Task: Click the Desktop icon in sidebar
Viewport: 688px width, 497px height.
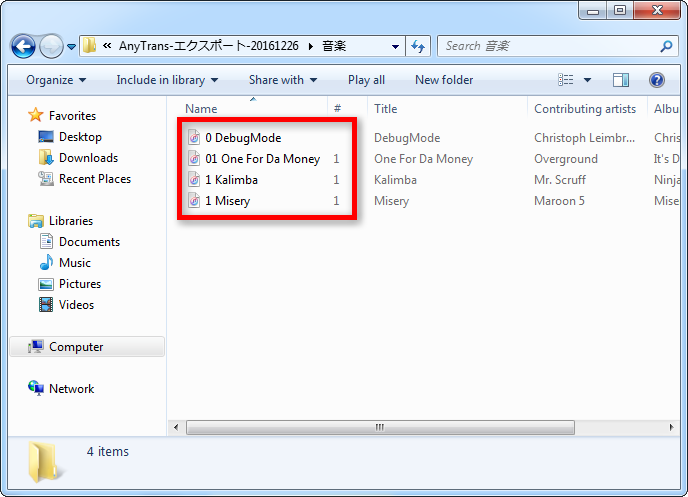Action: coord(46,137)
